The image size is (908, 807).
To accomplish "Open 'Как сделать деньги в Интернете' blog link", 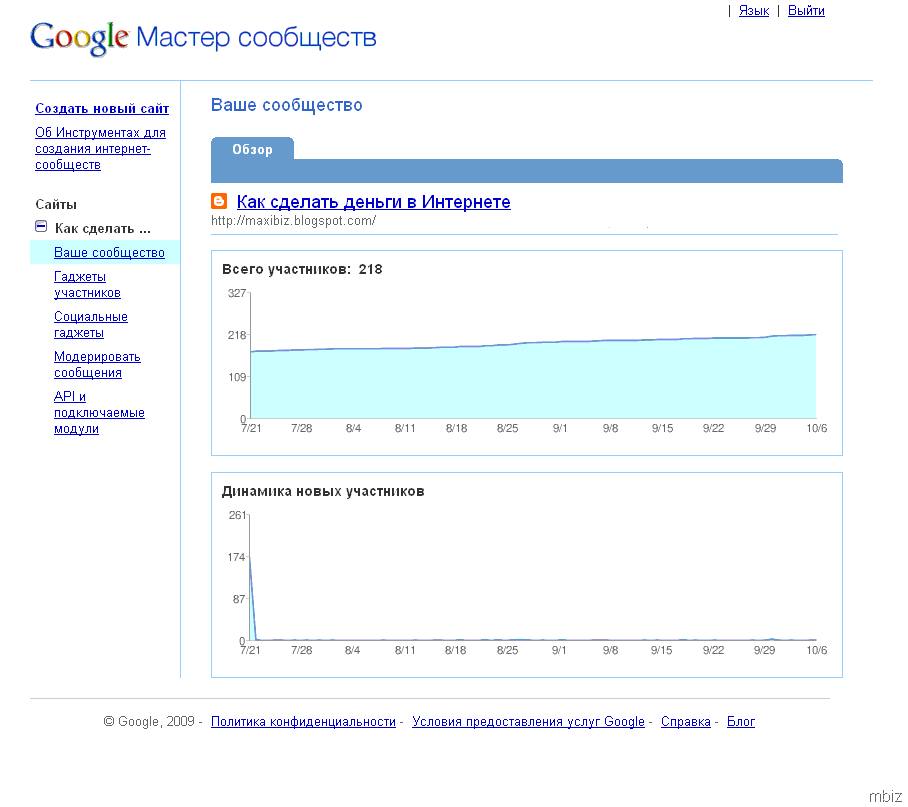I will (374, 201).
